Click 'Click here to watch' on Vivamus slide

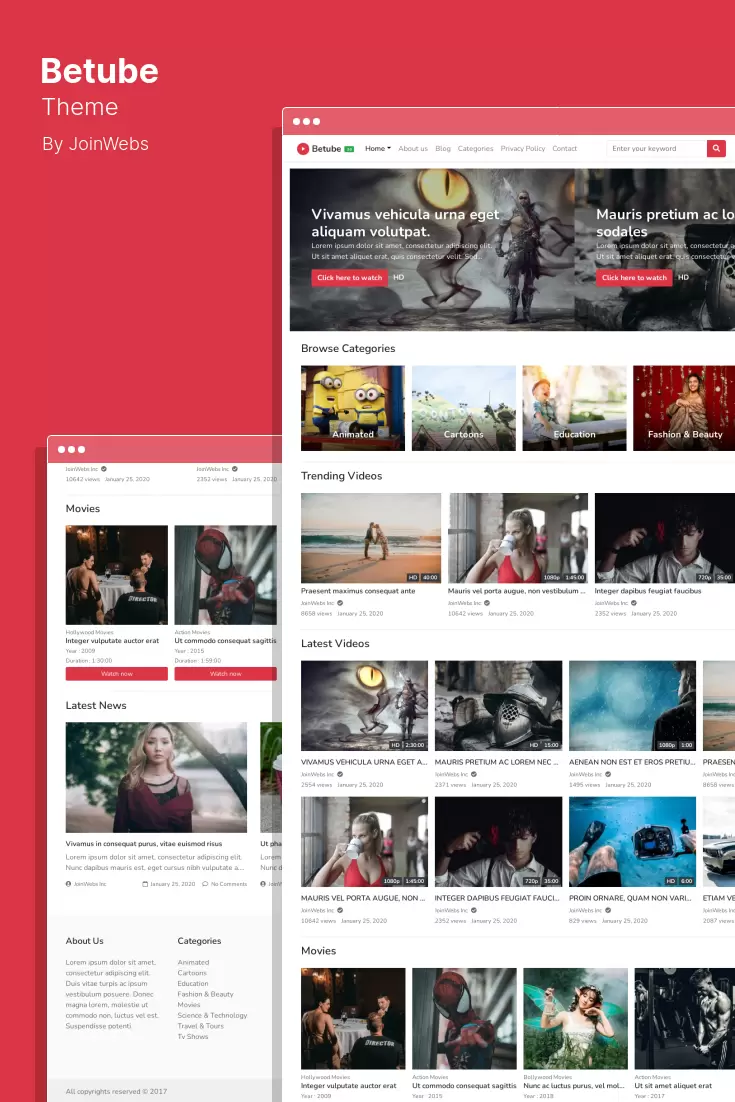coord(349,278)
